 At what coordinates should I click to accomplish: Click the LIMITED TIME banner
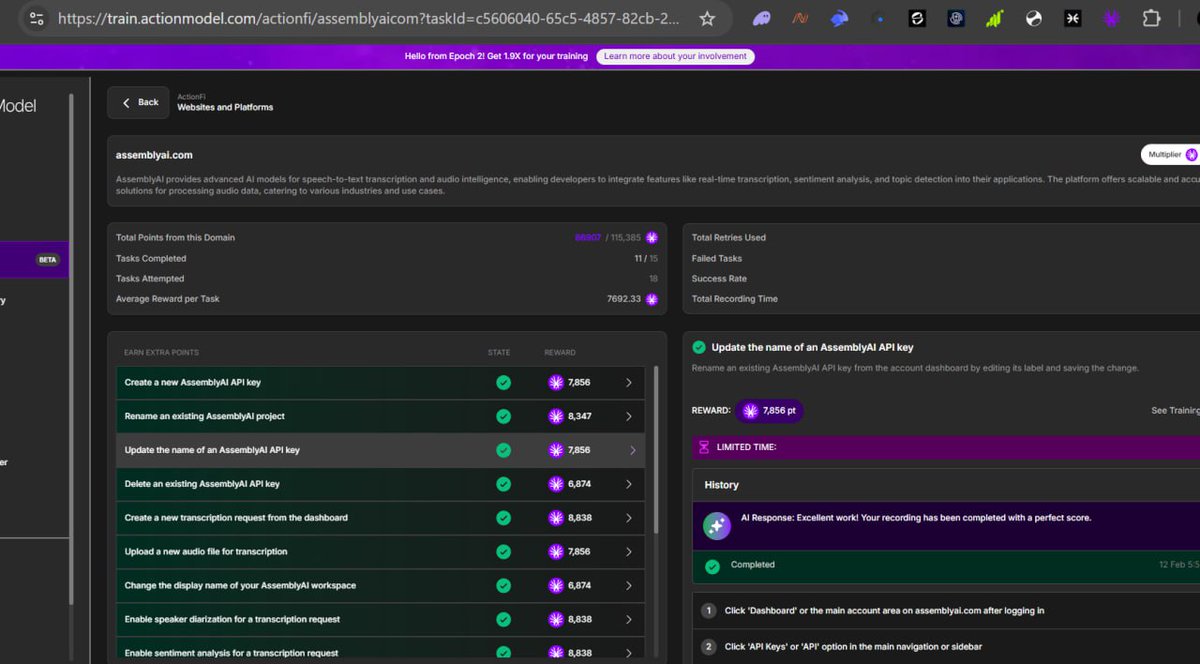(x=946, y=447)
